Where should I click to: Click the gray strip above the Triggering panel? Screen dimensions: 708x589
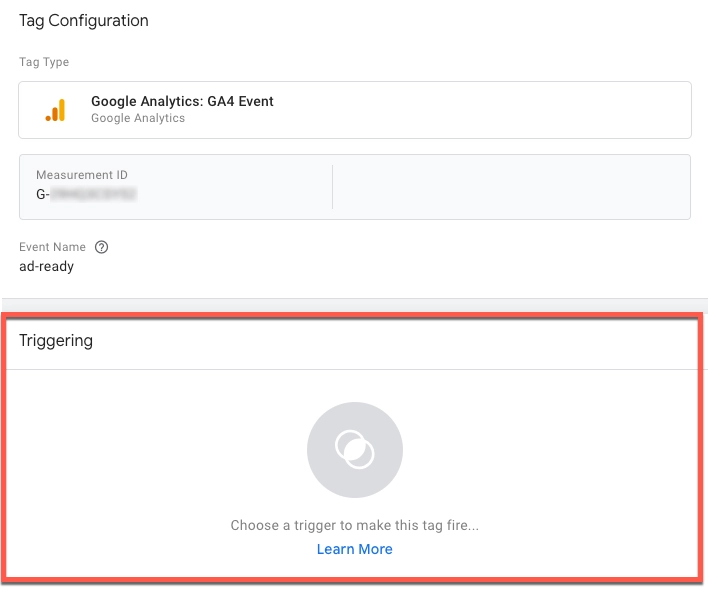(354, 305)
